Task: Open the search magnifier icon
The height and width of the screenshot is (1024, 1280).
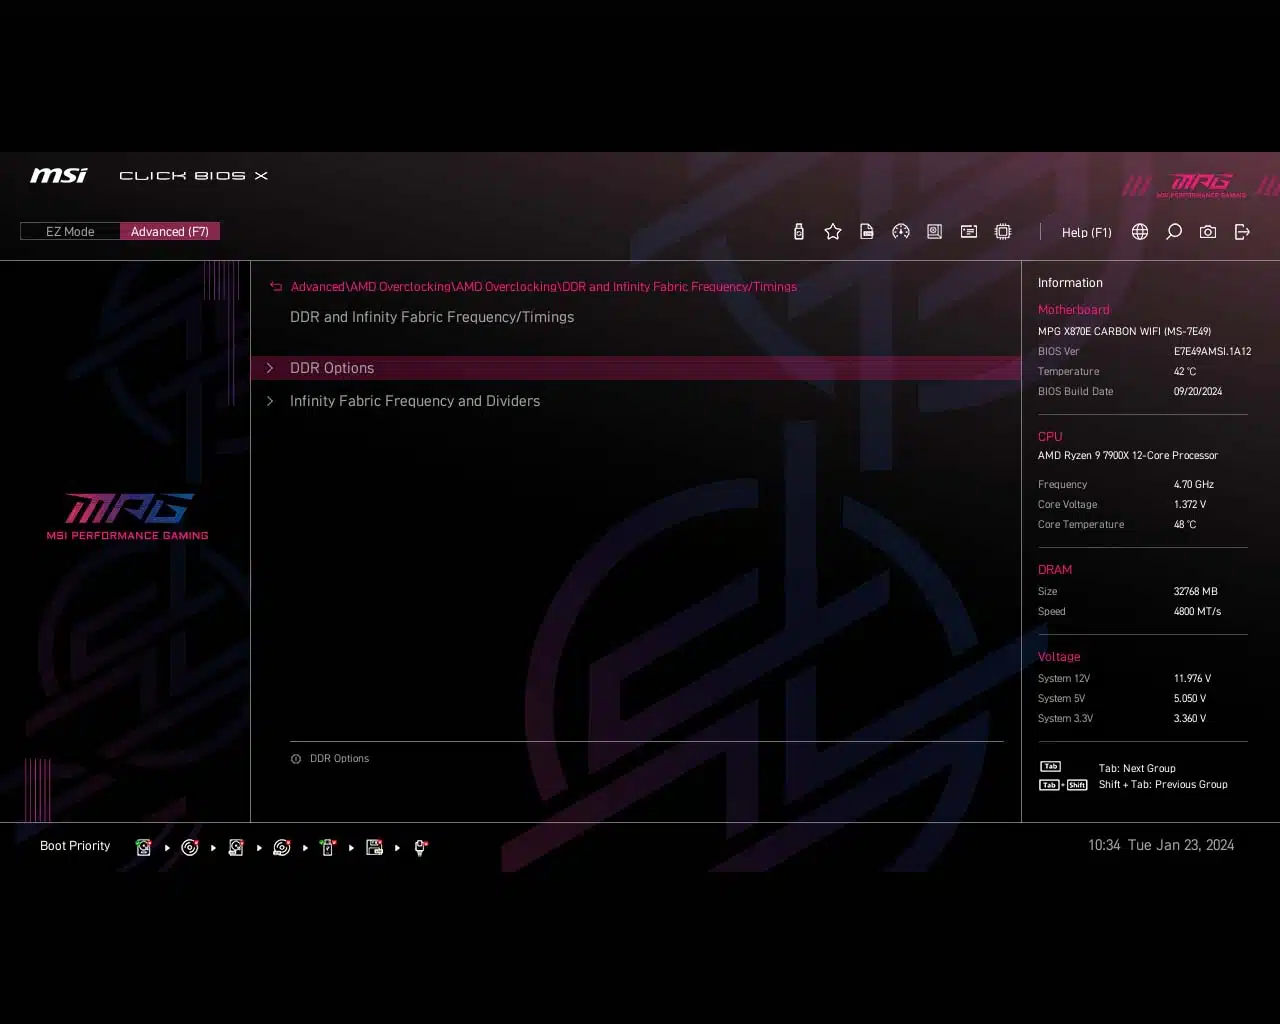Action: (1174, 232)
